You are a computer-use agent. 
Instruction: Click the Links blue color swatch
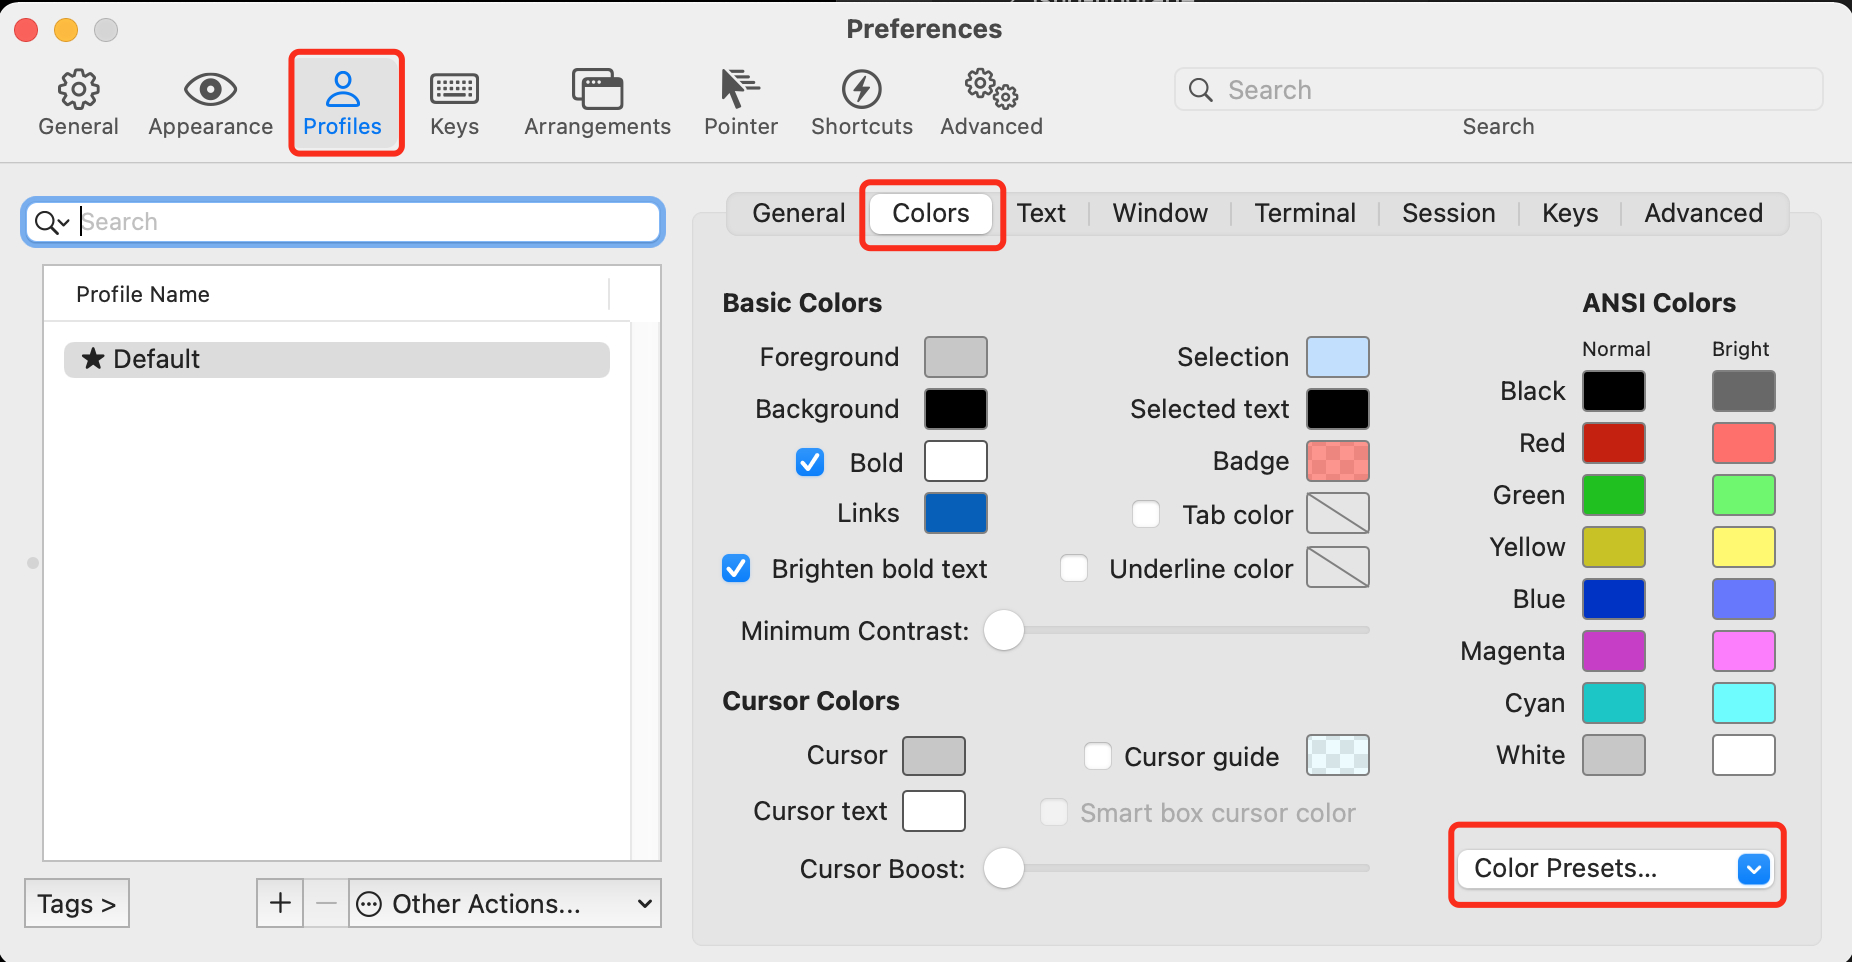[x=955, y=513]
